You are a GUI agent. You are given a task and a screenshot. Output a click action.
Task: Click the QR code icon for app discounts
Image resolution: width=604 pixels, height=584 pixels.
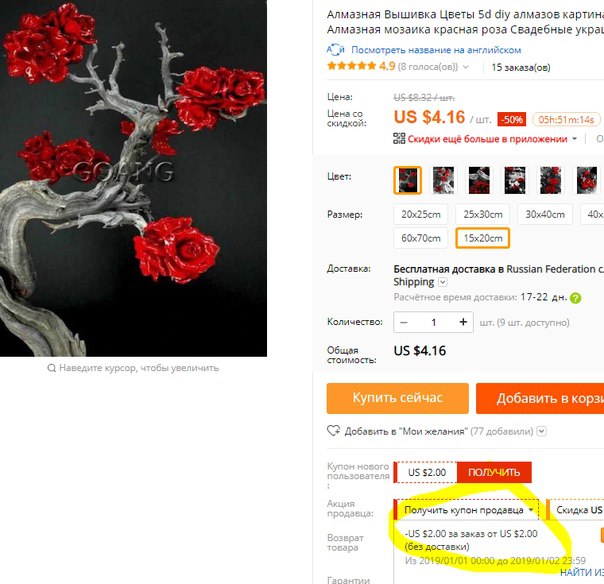[x=399, y=138]
